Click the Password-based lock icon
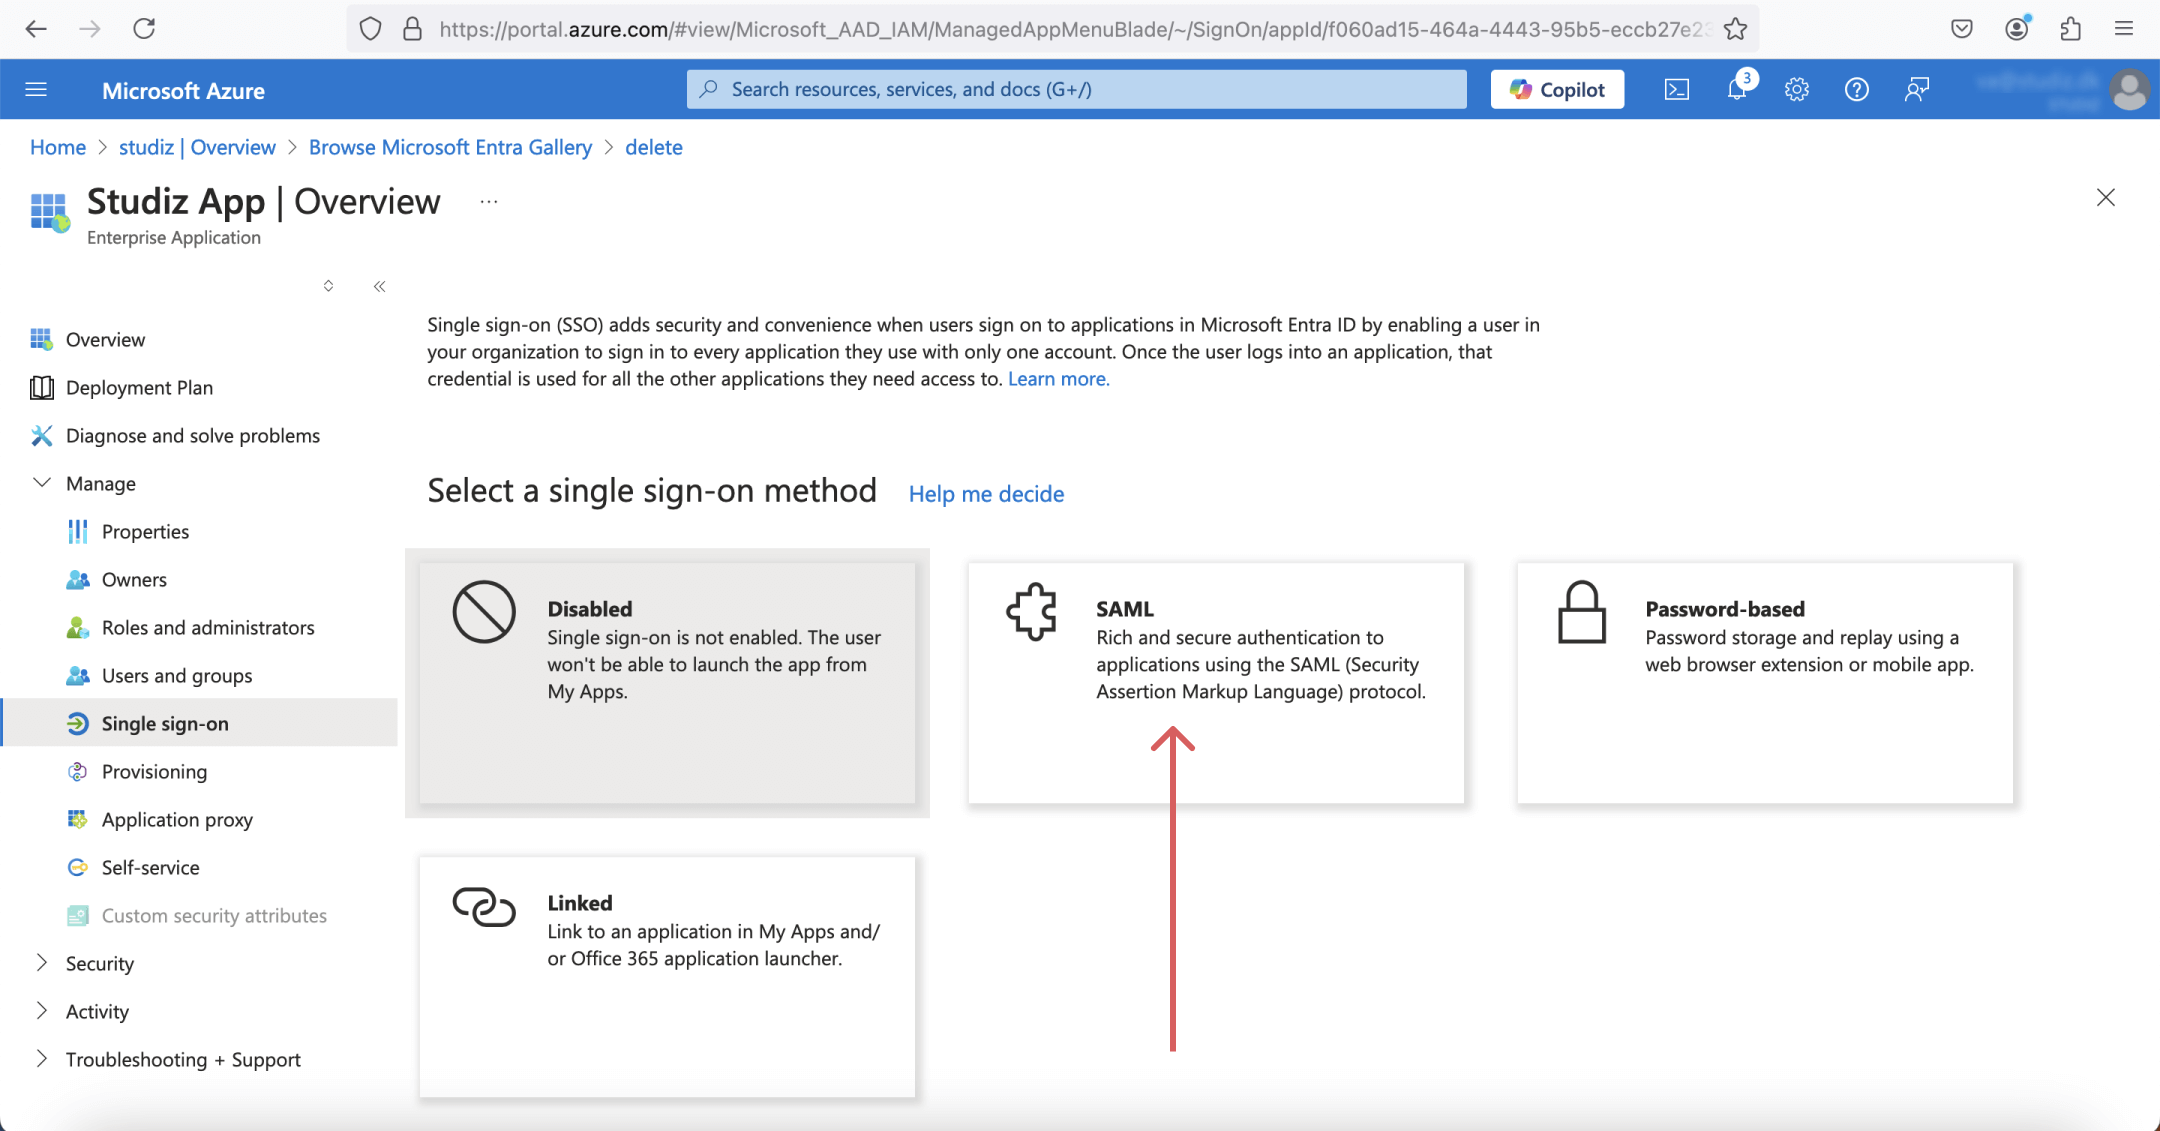This screenshot has height=1131, width=2160. coord(1582,611)
